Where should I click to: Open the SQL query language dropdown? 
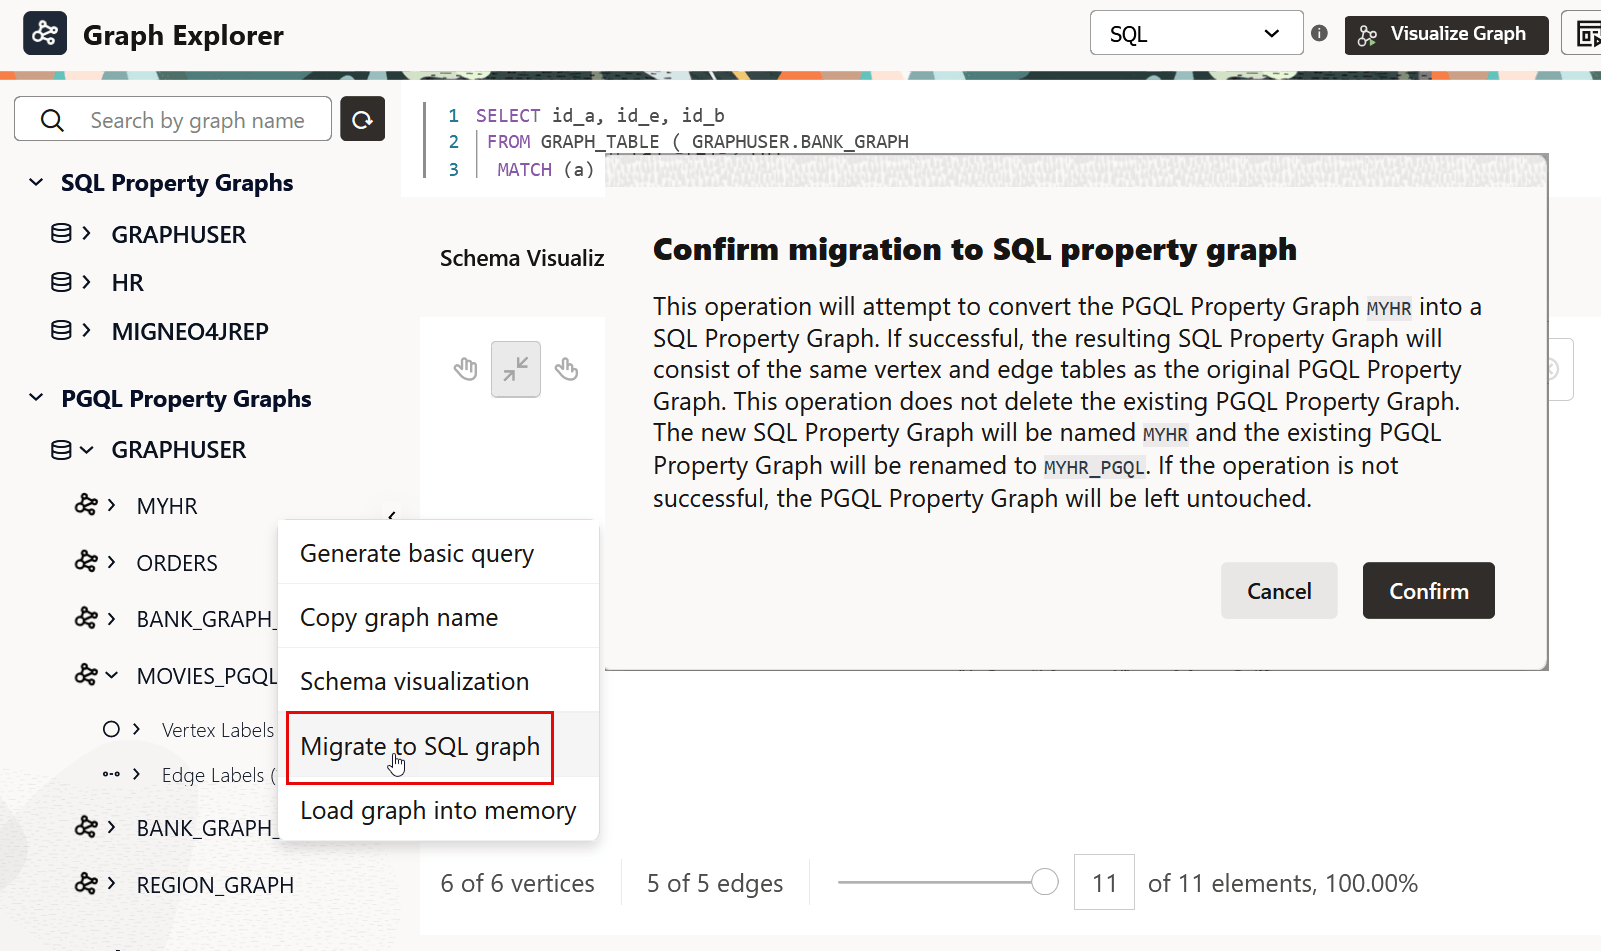(1196, 34)
